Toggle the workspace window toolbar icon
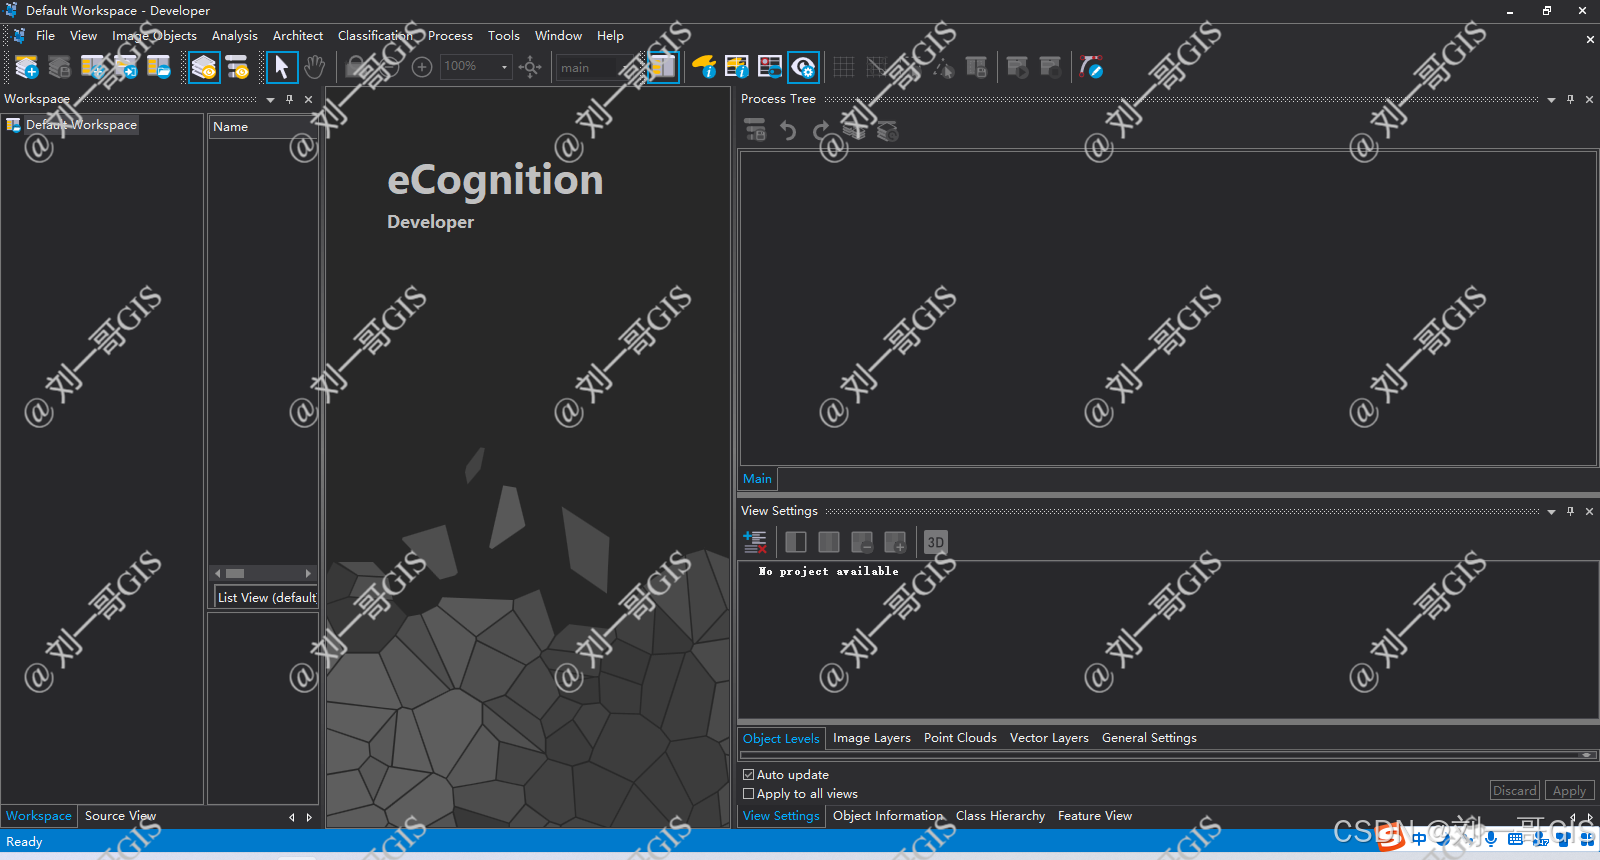The image size is (1600, 860). [x=662, y=67]
